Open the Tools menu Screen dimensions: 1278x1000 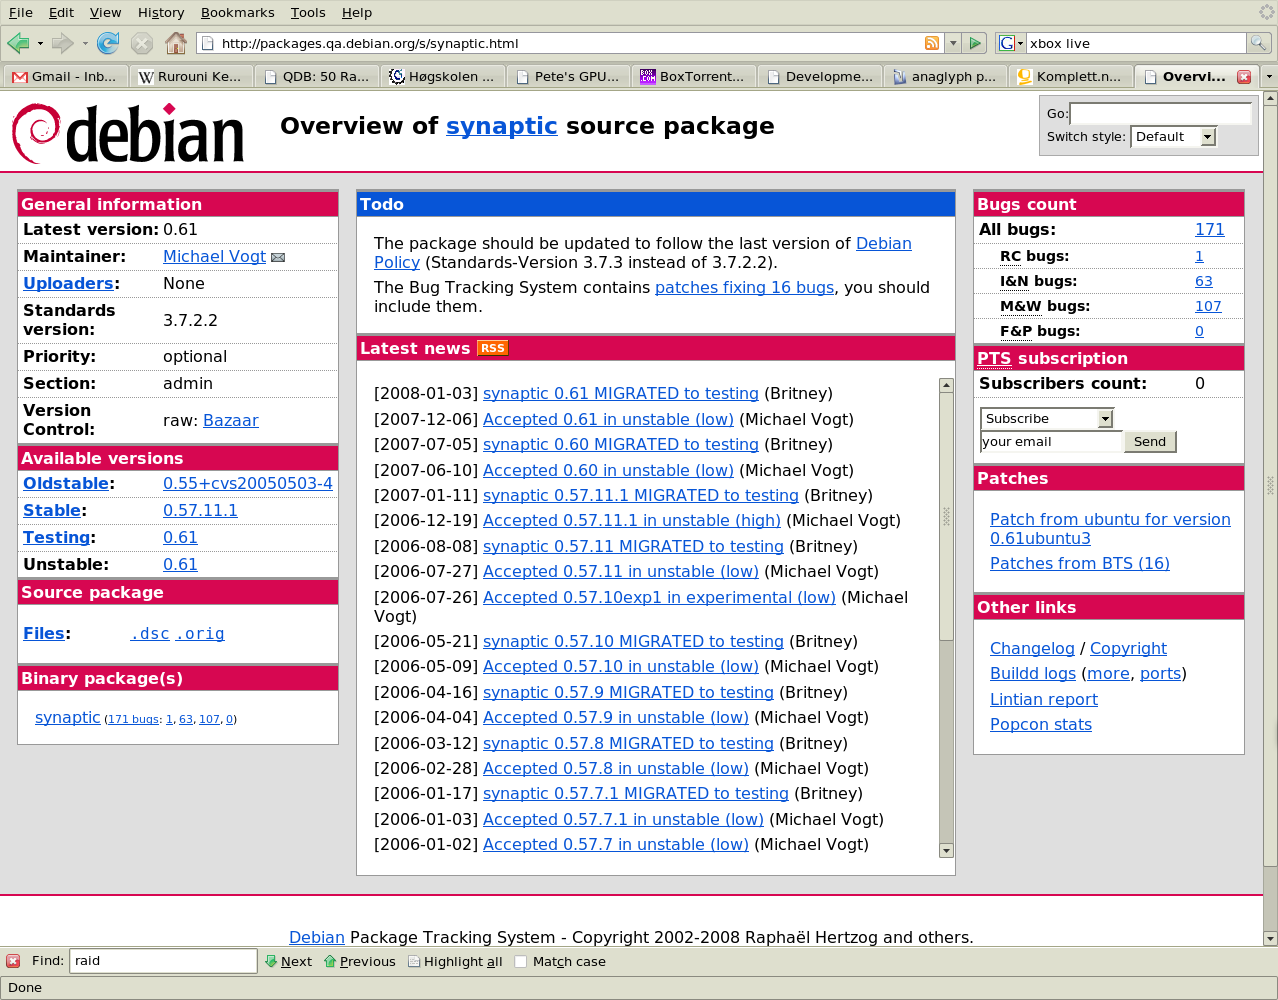308,12
